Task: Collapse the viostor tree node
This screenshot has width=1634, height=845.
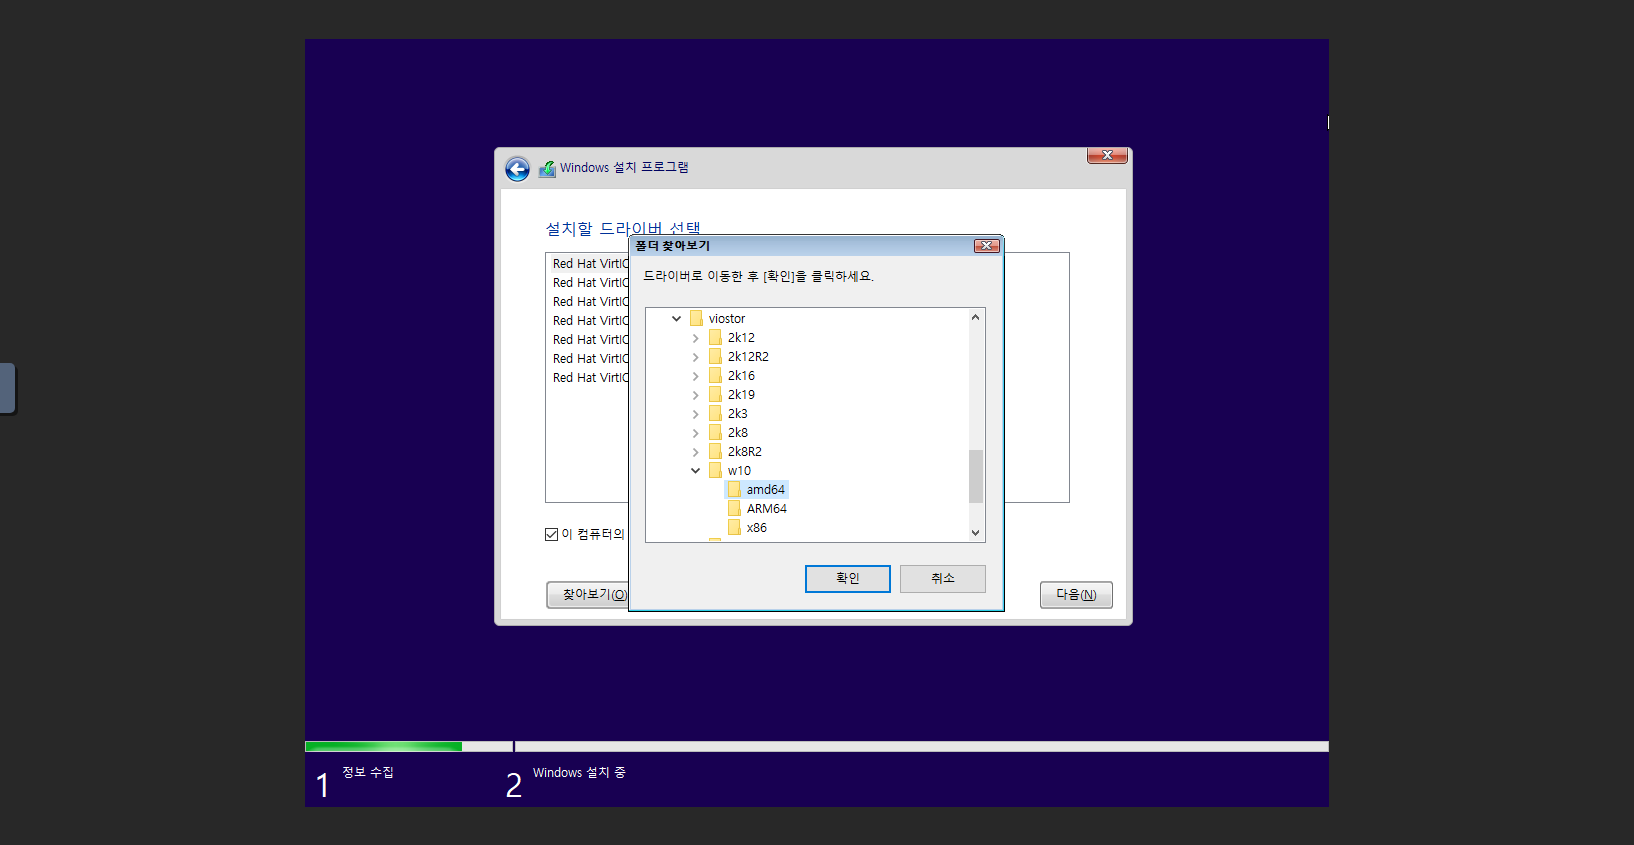Action: (x=676, y=319)
